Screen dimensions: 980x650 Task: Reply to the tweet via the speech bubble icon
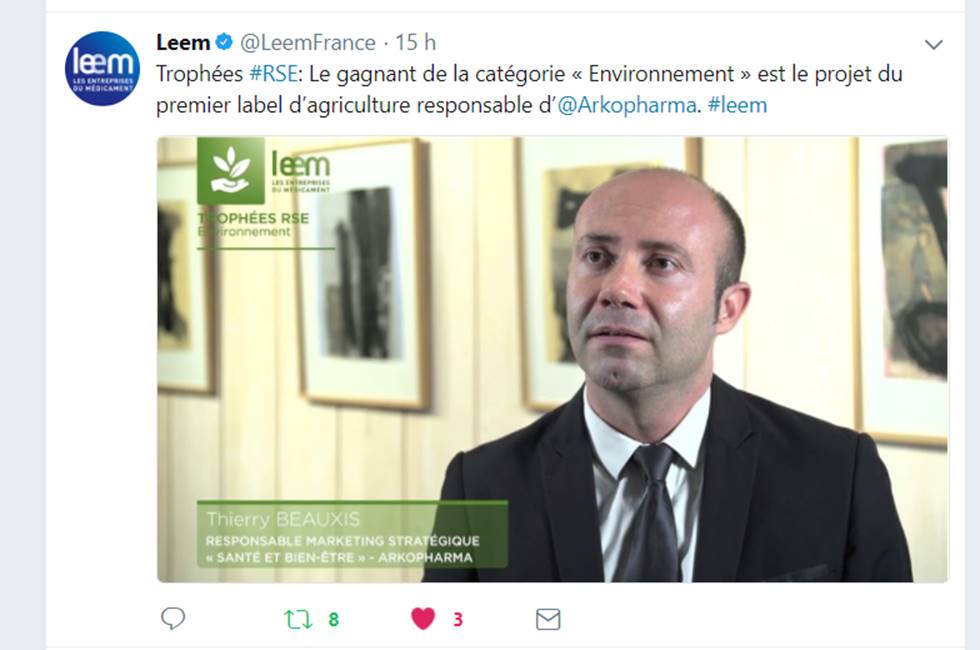coord(173,619)
